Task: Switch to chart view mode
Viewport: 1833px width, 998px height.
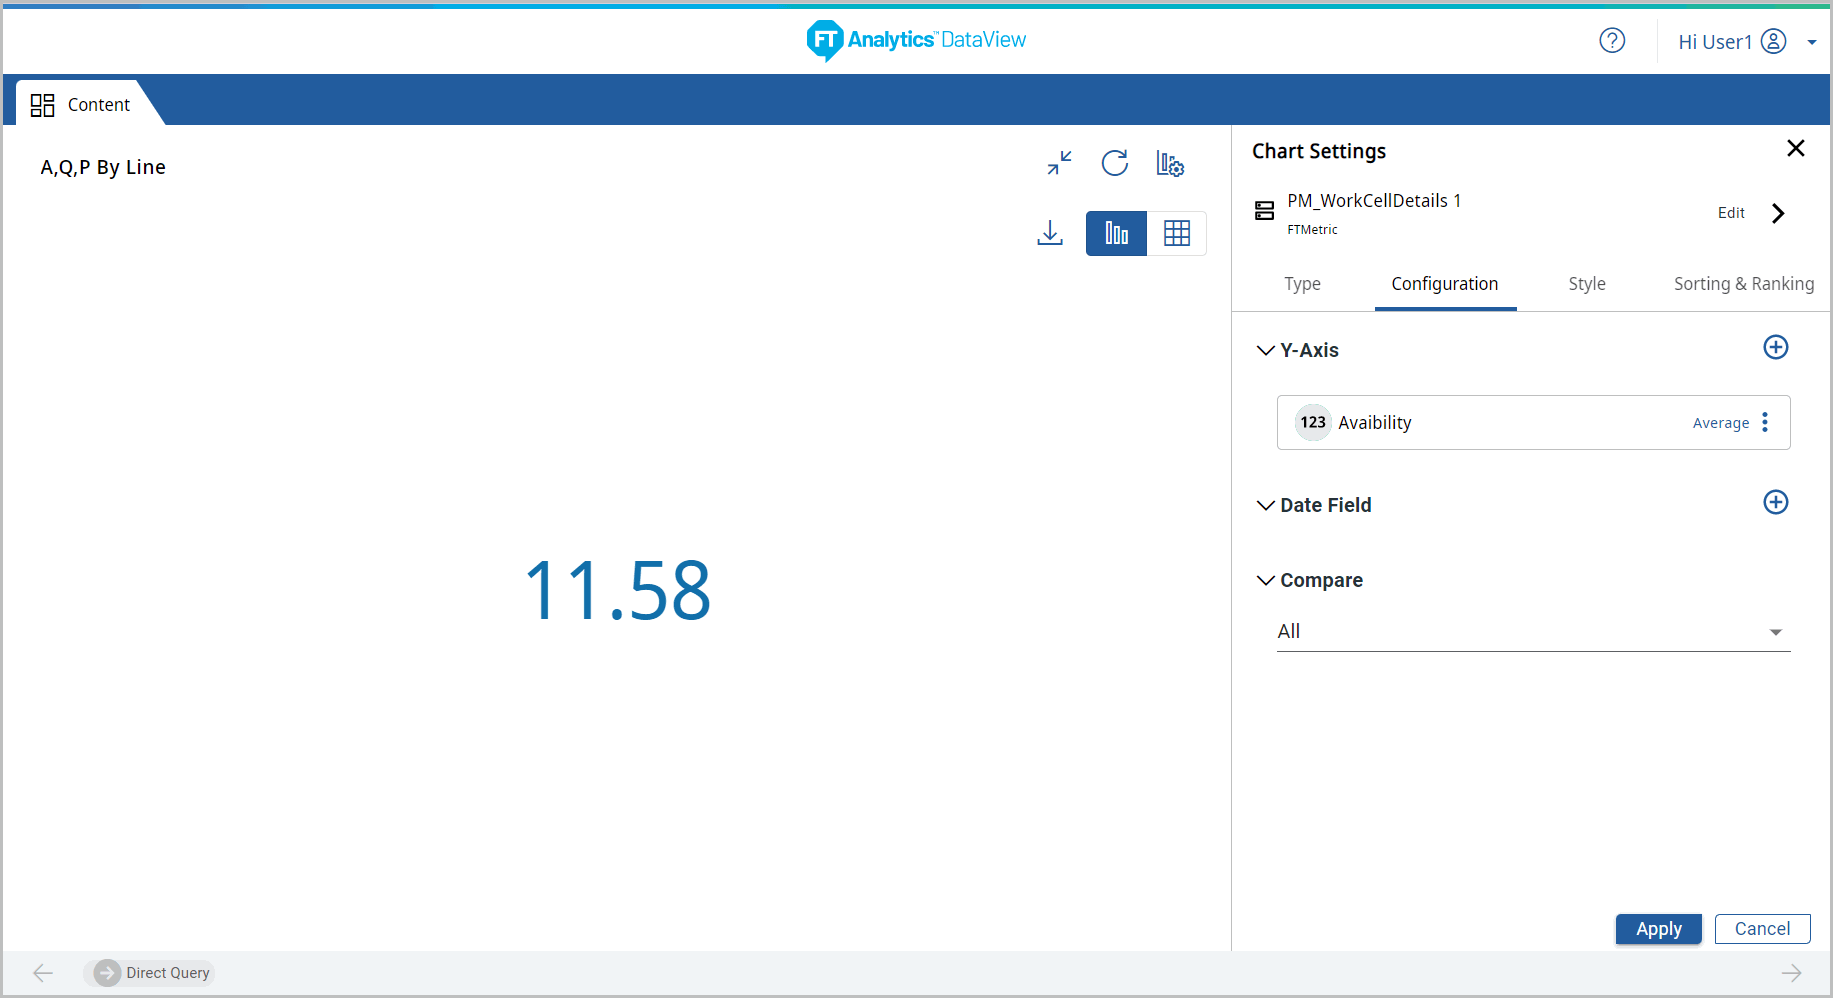Action: (x=1116, y=234)
